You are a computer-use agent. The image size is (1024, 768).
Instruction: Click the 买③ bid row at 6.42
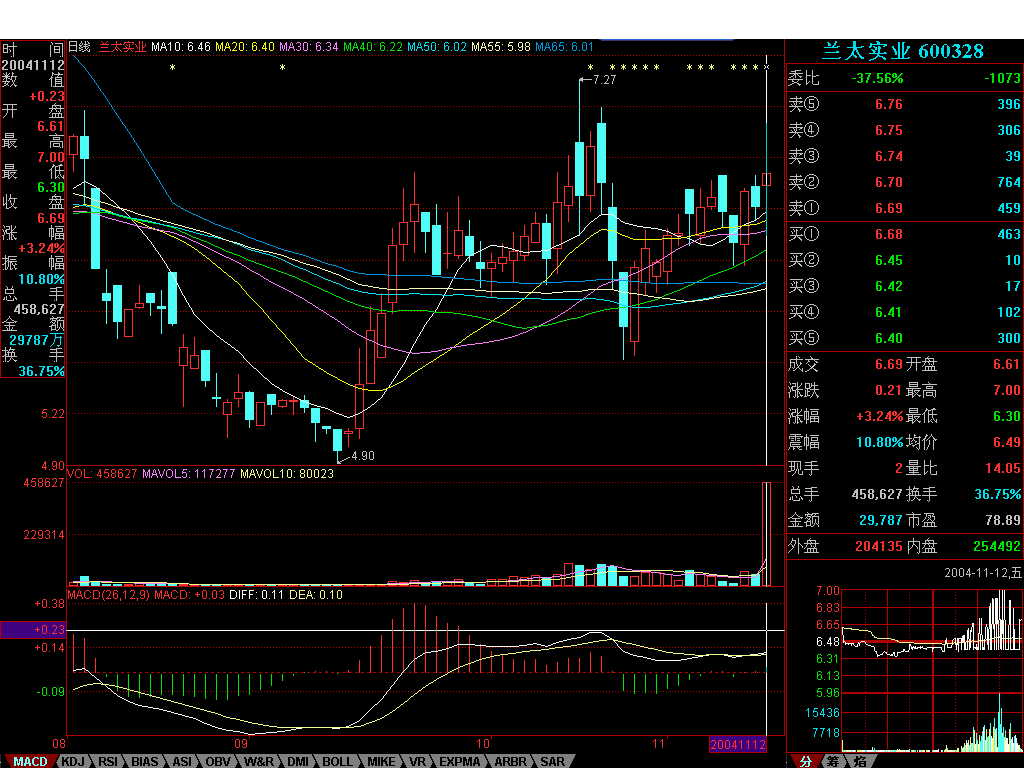904,286
